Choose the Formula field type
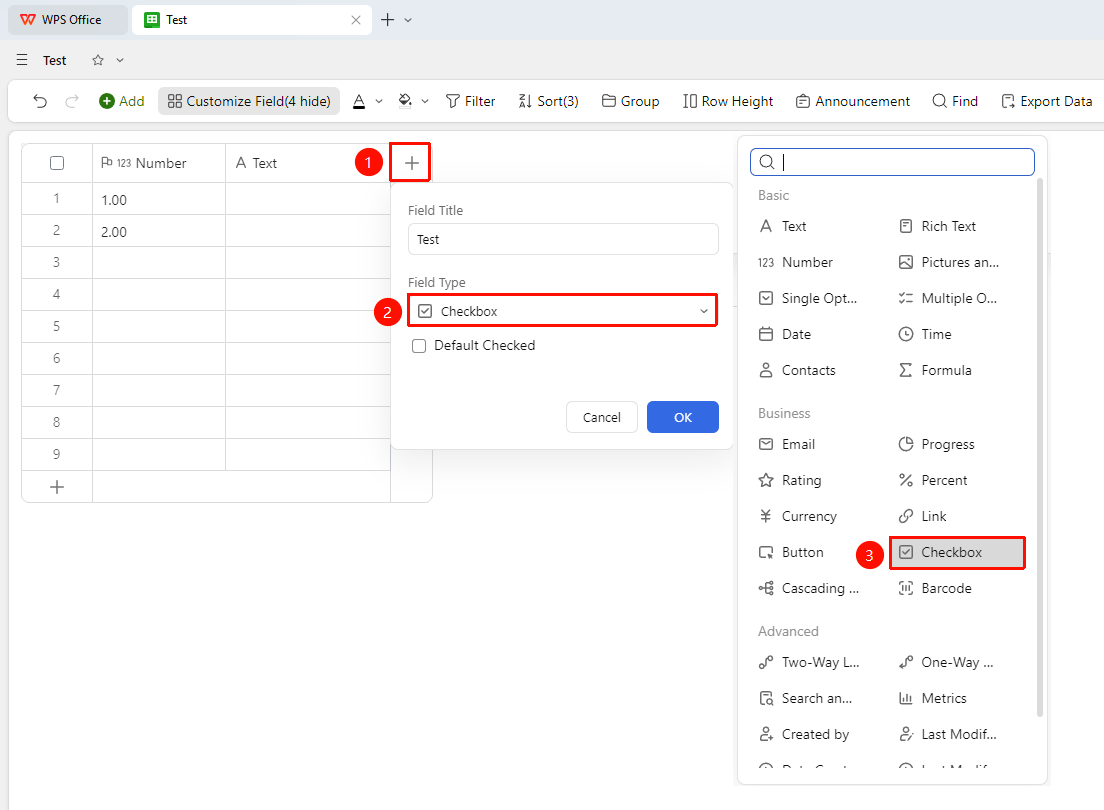Viewport: 1104px width, 810px height. click(x=935, y=370)
